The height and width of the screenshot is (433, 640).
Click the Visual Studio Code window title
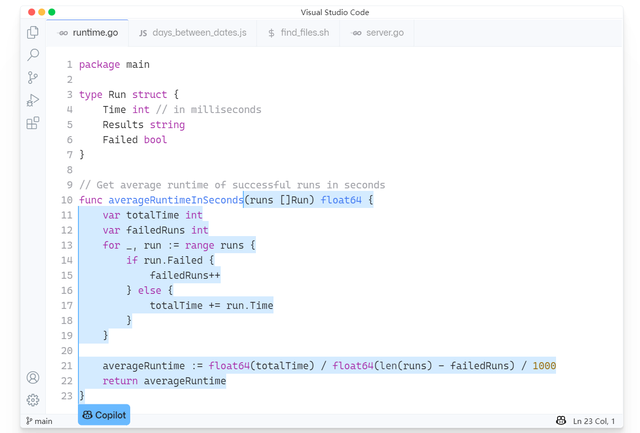click(335, 12)
